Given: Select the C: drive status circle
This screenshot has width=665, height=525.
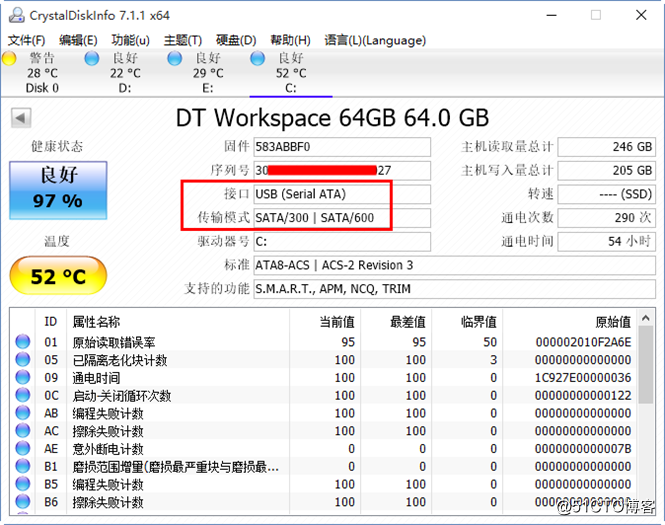Looking at the screenshot, I should 257,59.
